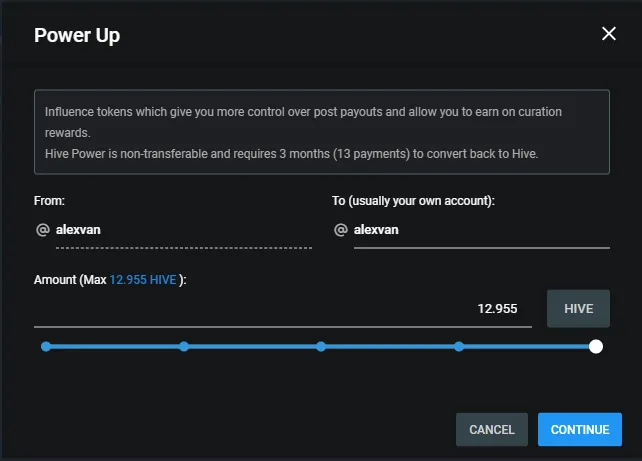Click the Hive Power info description box
Viewport: 642px width, 461px height.
[322, 132]
